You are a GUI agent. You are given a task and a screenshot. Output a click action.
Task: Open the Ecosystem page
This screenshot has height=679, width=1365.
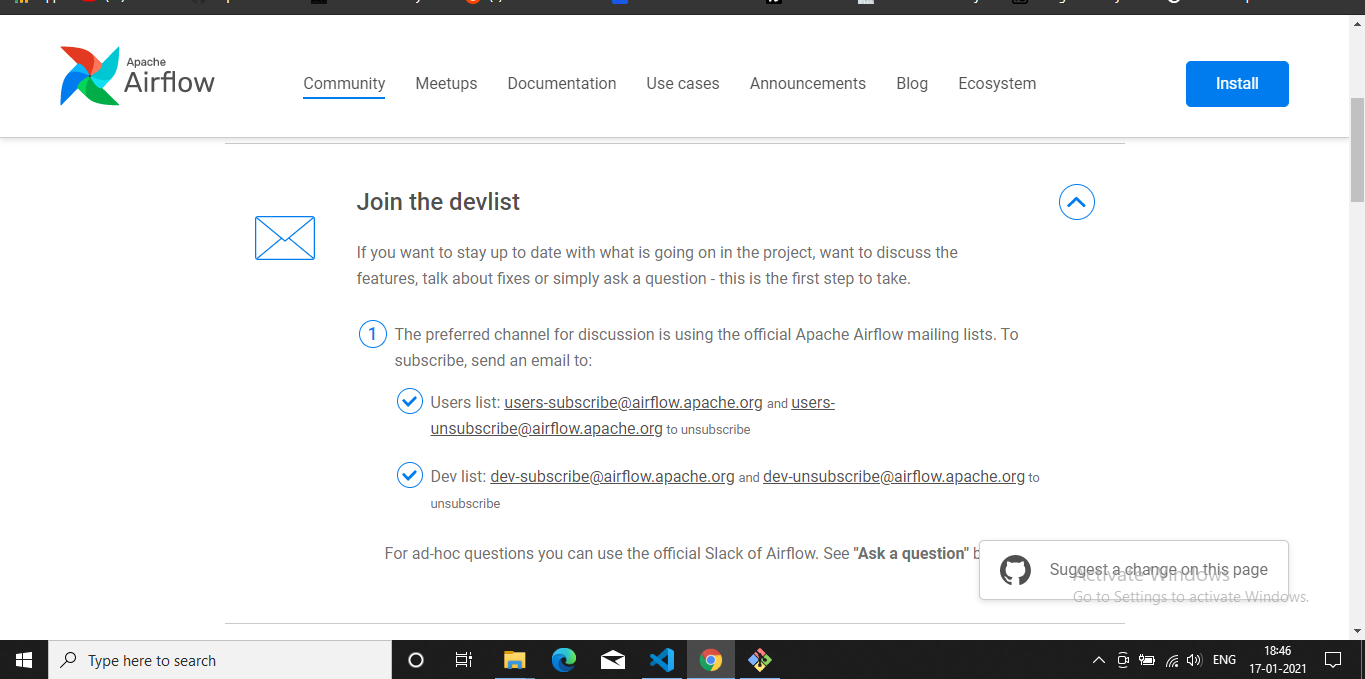[997, 84]
